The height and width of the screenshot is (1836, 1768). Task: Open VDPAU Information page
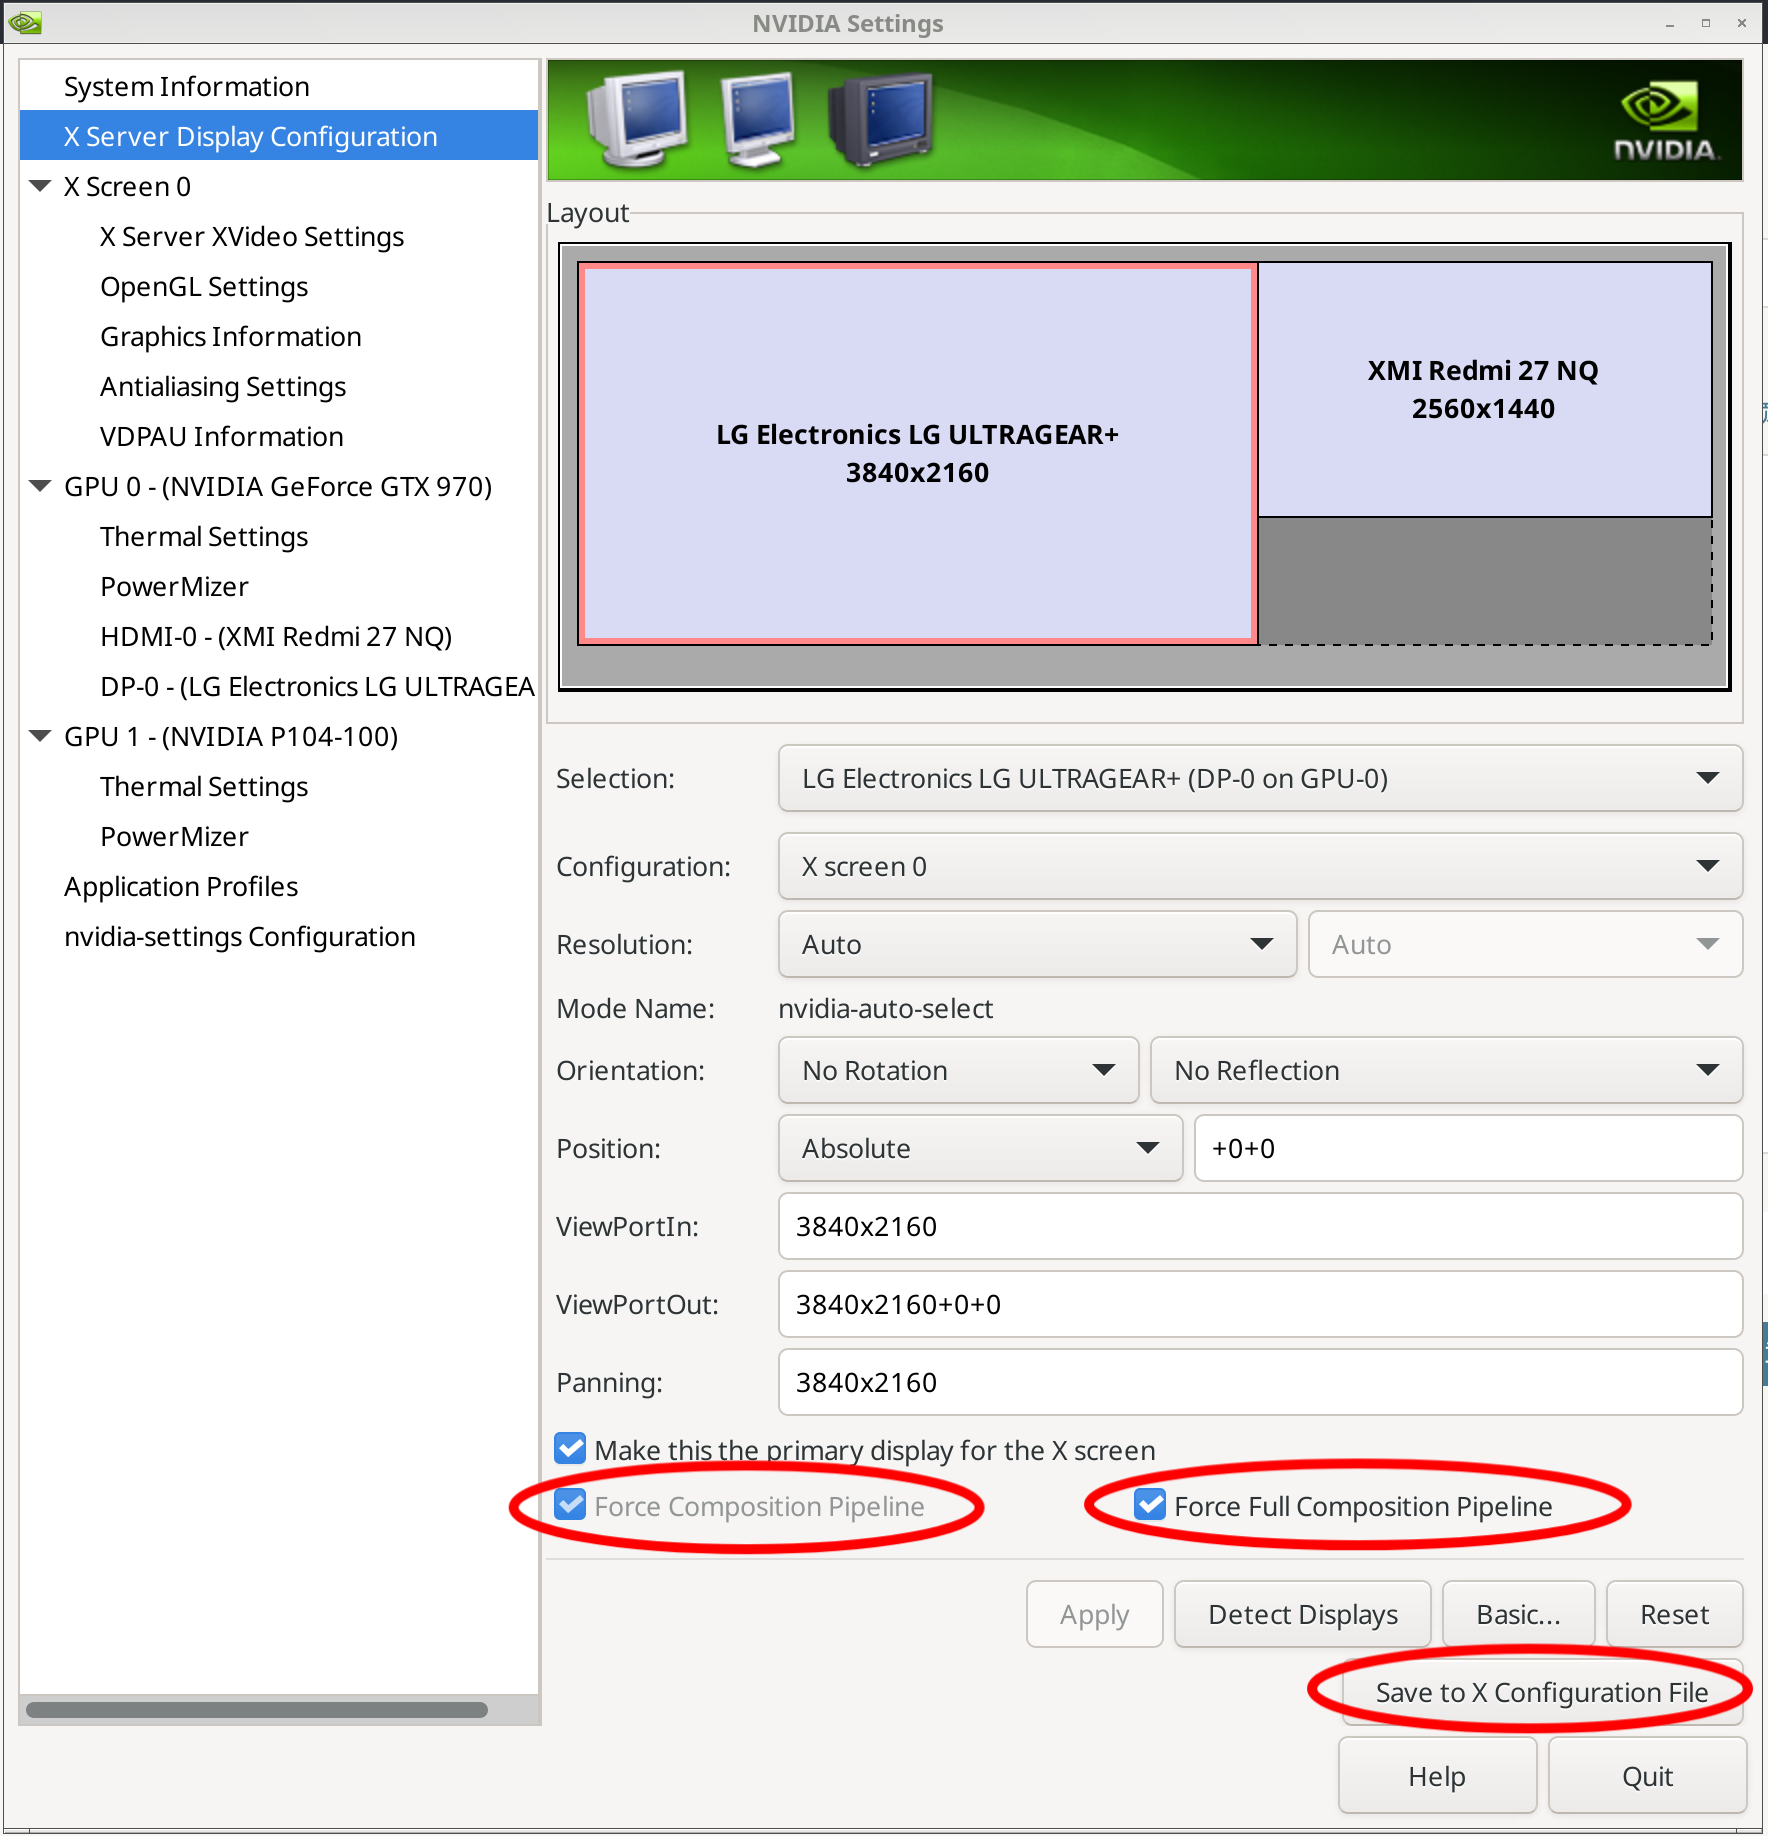pyautogui.click(x=222, y=436)
